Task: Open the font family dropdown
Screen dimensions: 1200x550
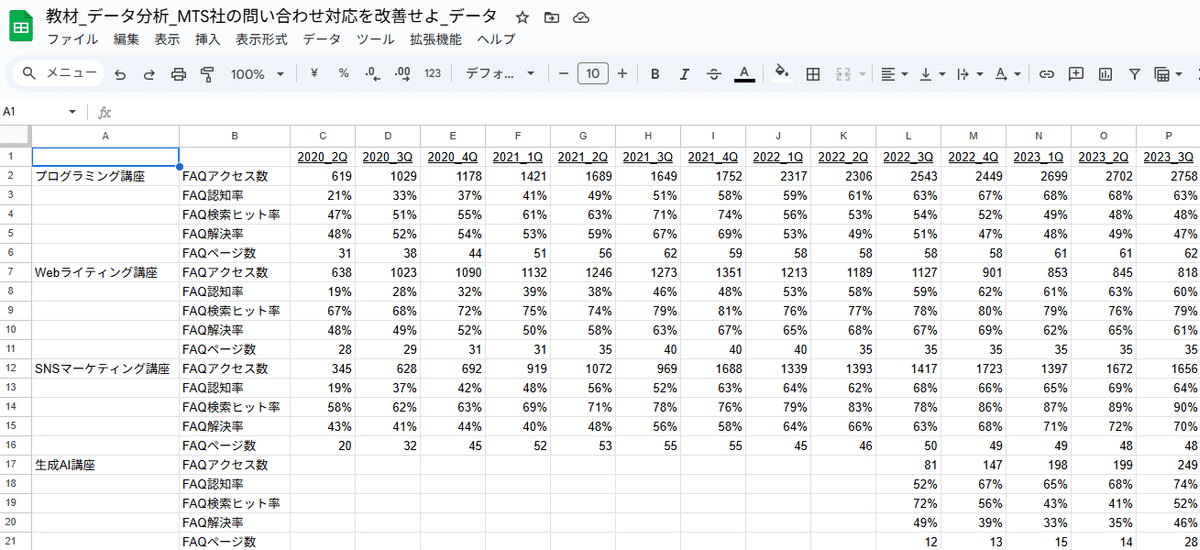Action: click(500, 74)
